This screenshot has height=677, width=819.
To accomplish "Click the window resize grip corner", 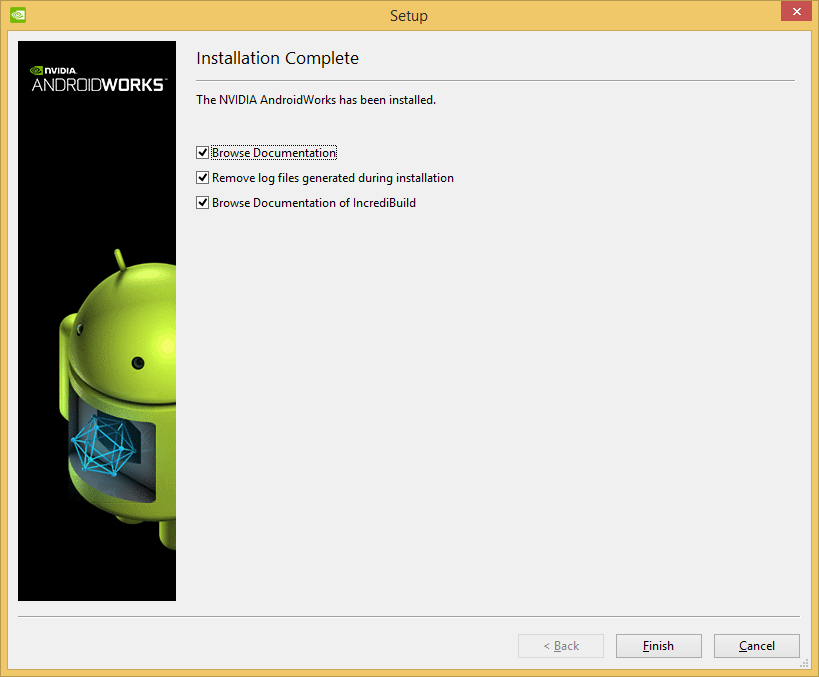I will click(804, 663).
